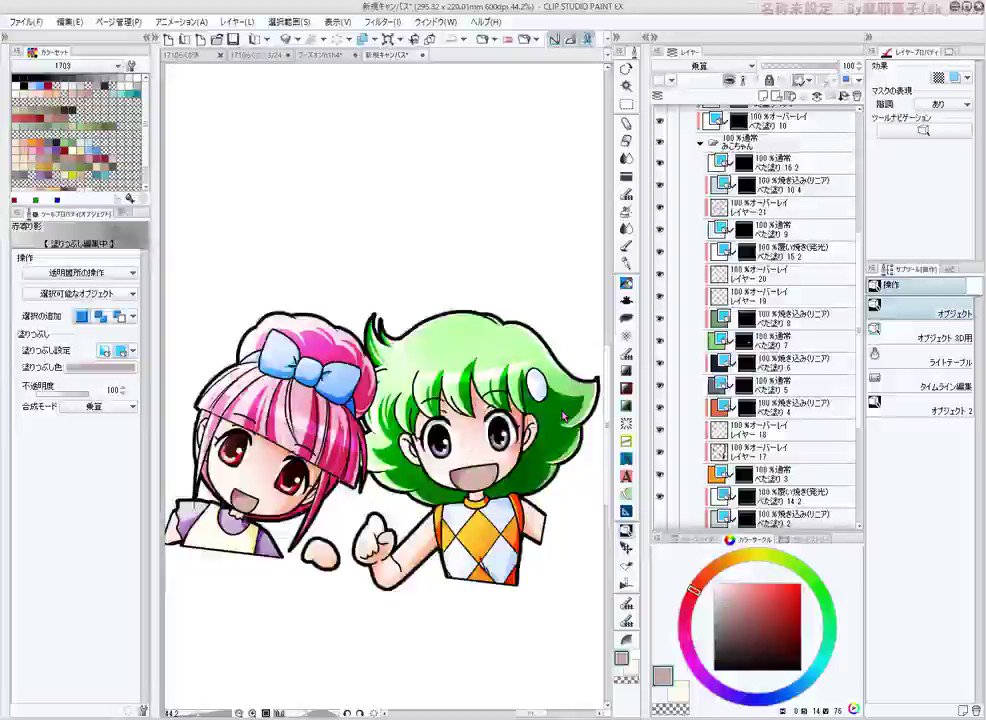Image resolution: width=986 pixels, height=720 pixels.
Task: Hide the みこちゃん folder layer
Action: tap(660, 142)
